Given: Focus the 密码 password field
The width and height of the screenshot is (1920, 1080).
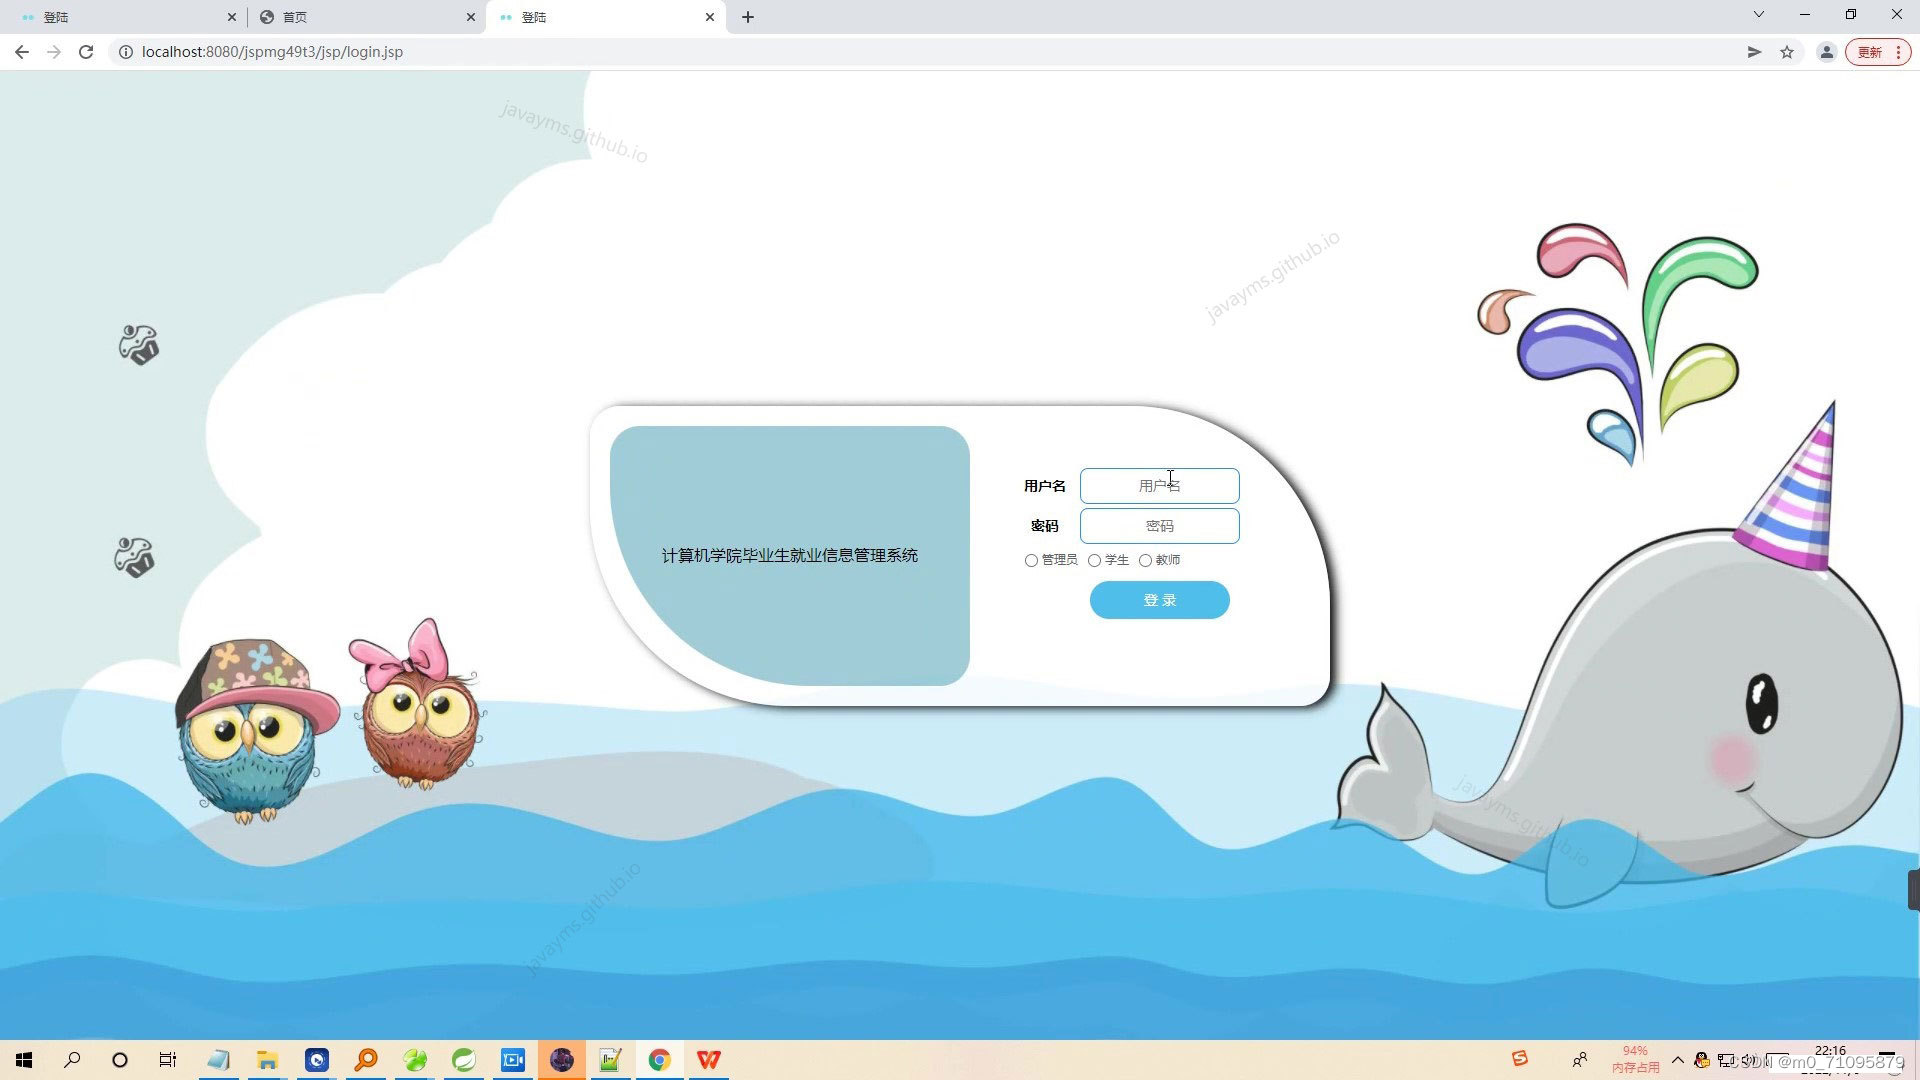Looking at the screenshot, I should (x=1159, y=526).
